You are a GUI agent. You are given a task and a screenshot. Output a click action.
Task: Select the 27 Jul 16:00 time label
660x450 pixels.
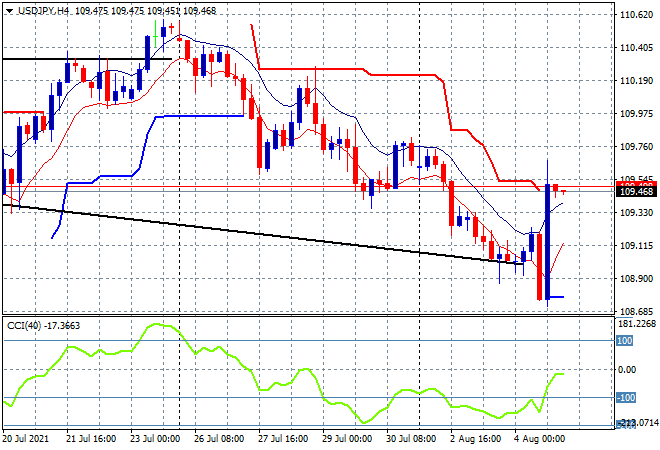(x=283, y=439)
